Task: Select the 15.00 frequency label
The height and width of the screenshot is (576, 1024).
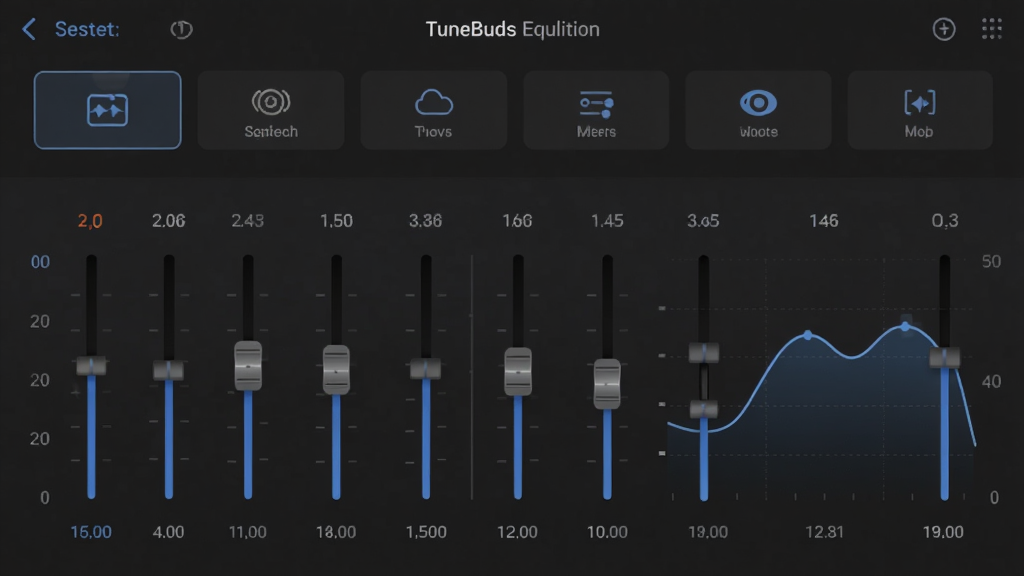Action: 91,532
